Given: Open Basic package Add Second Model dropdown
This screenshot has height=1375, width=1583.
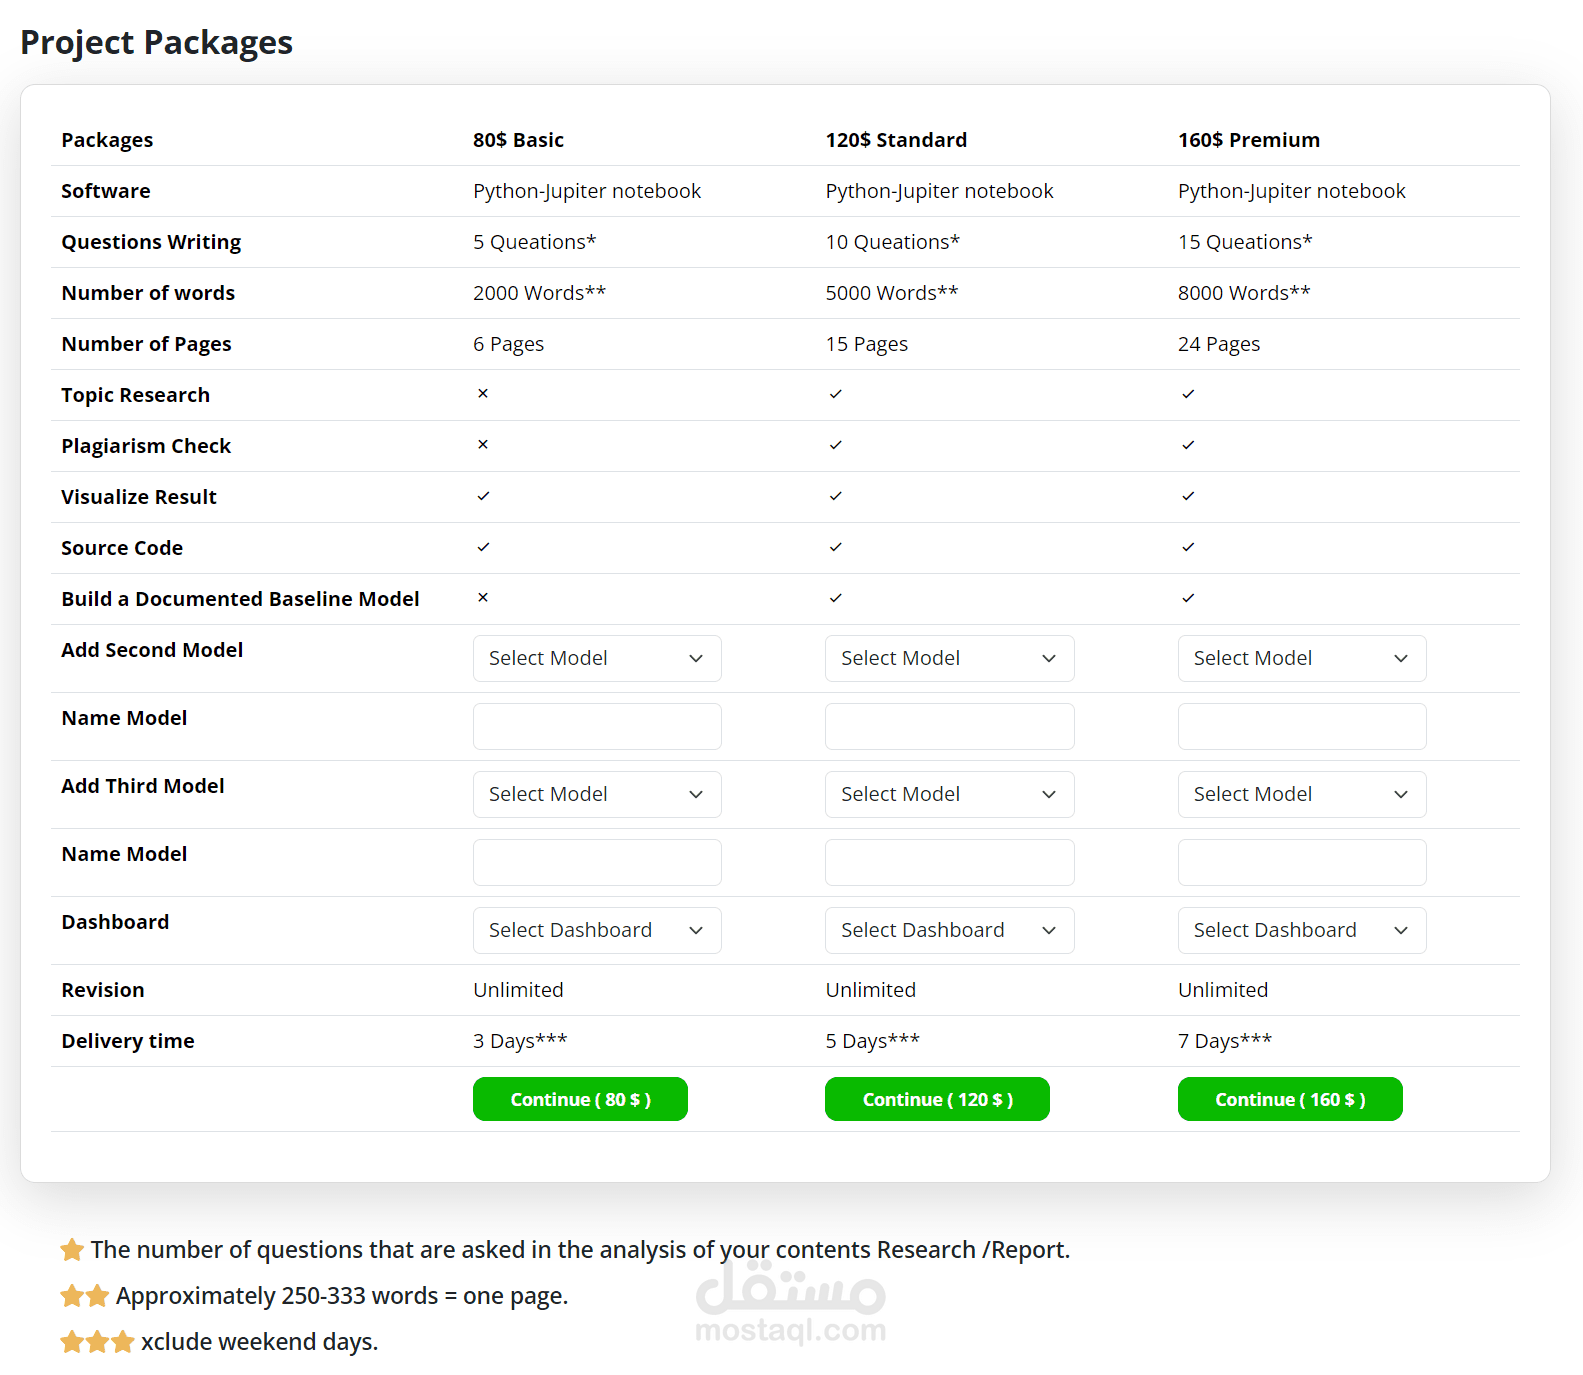Looking at the screenshot, I should [x=597, y=658].
